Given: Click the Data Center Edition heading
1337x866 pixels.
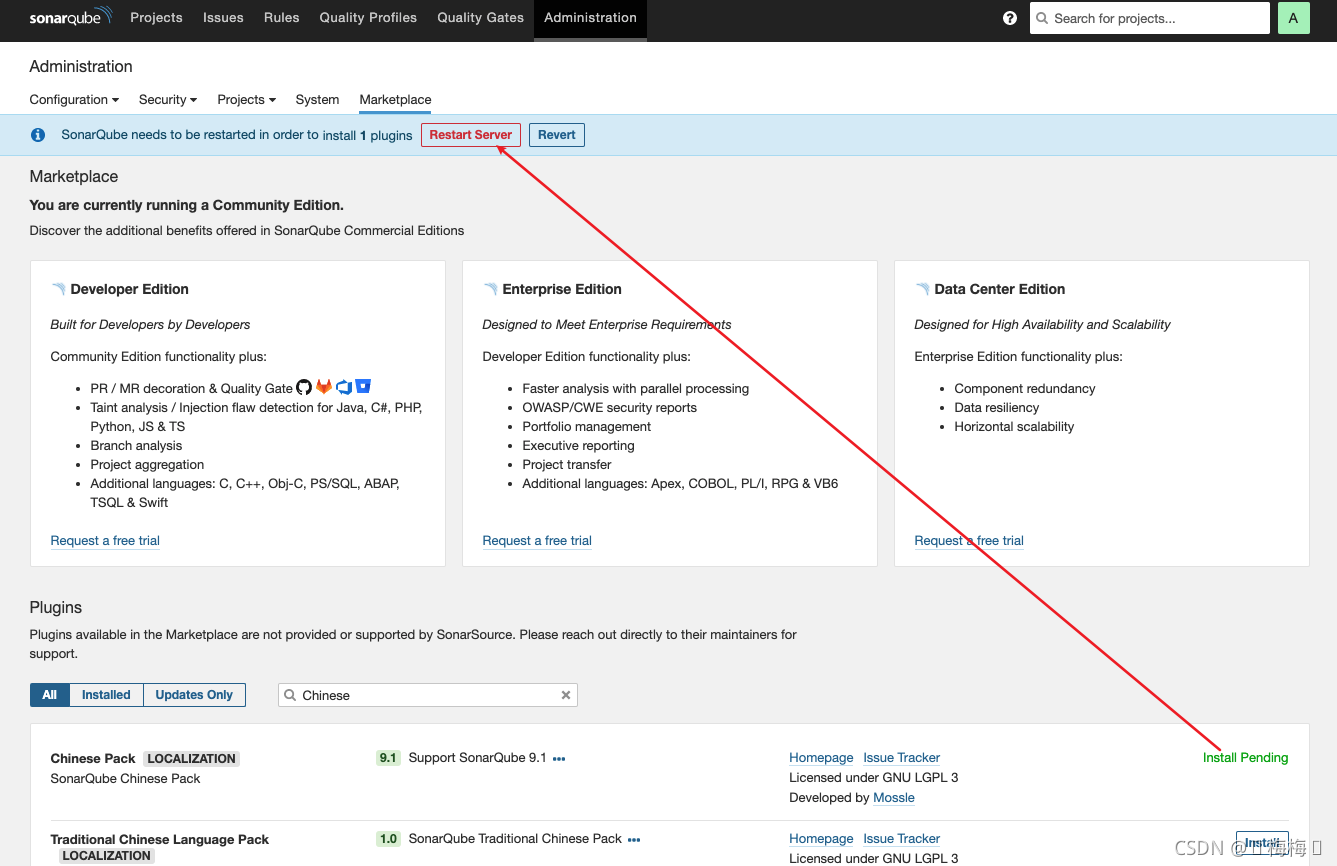Looking at the screenshot, I should [1000, 289].
